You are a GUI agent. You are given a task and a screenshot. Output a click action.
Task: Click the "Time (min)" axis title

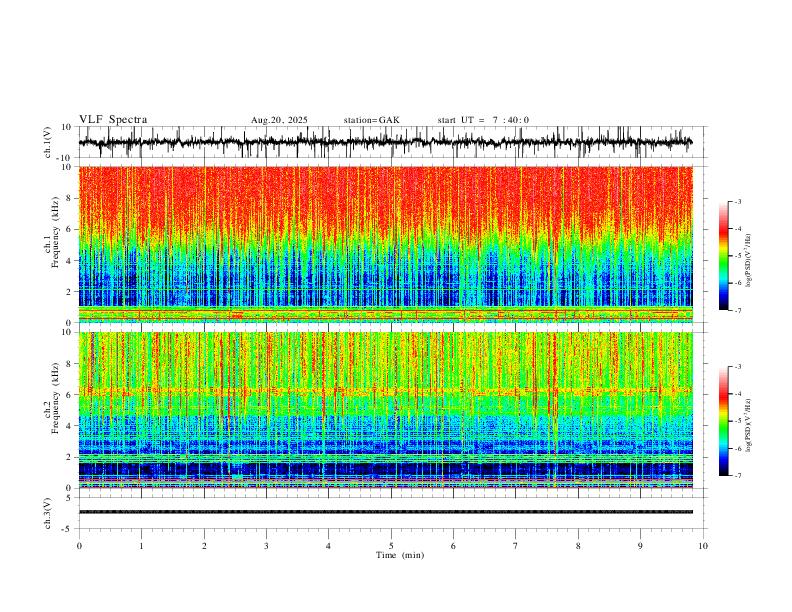[400, 555]
